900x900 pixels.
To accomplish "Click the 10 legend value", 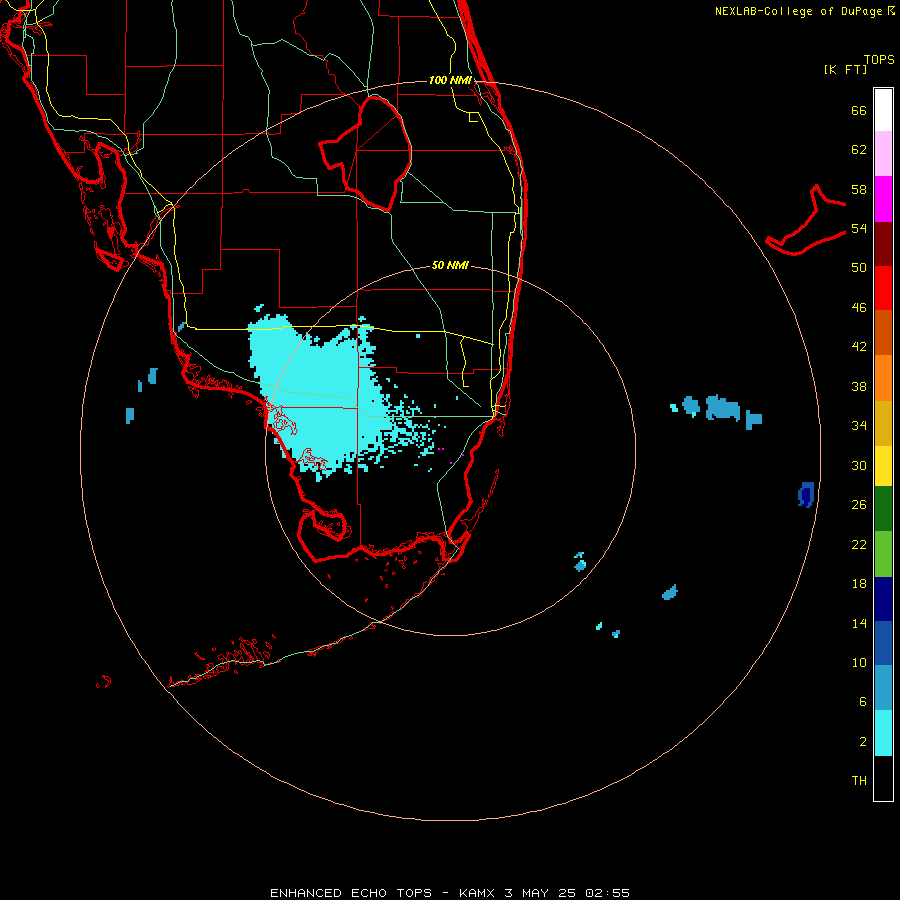I will 859,662.
